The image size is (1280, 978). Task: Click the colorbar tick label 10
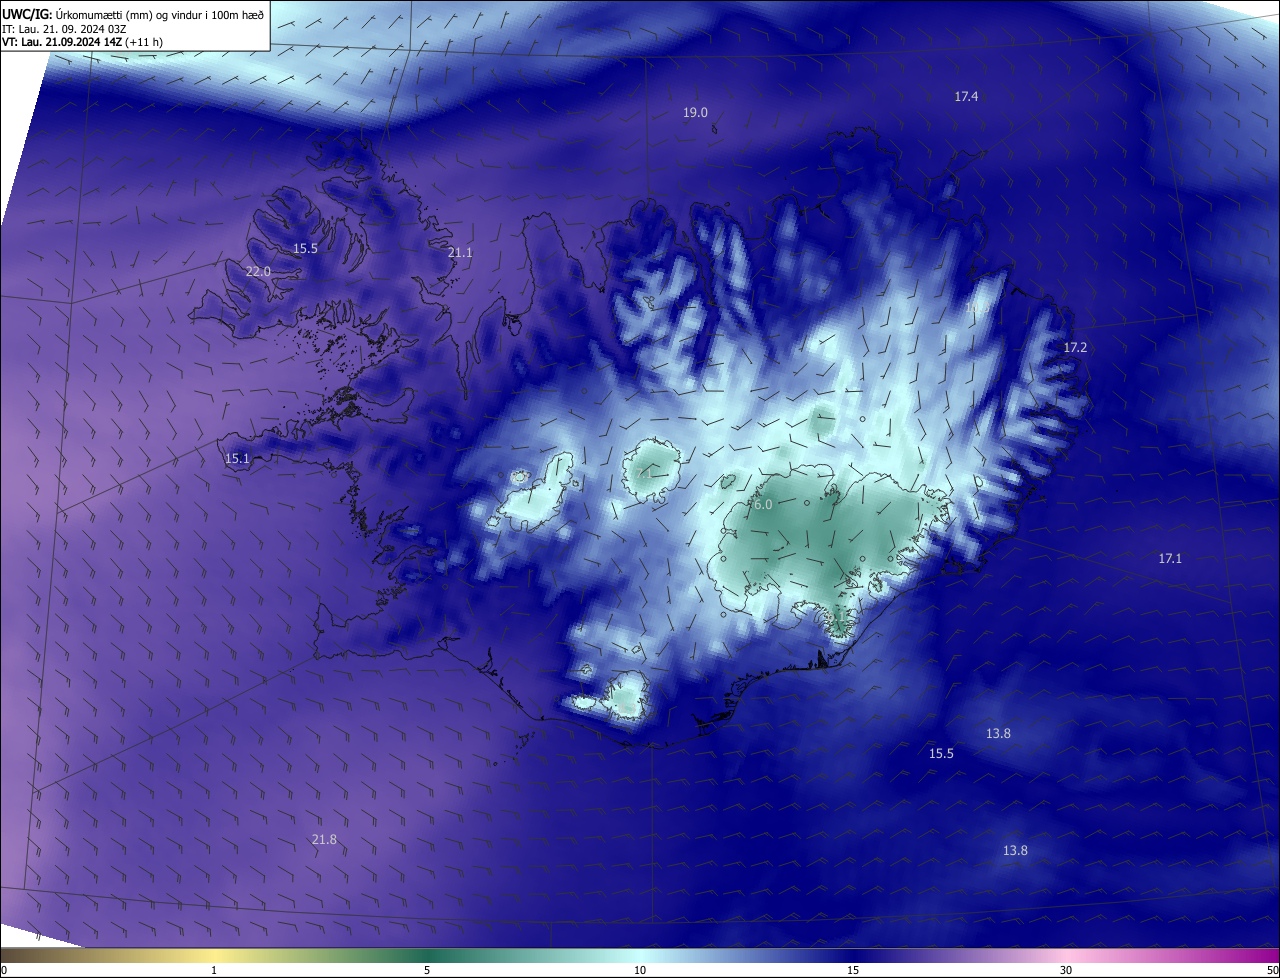(x=640, y=970)
